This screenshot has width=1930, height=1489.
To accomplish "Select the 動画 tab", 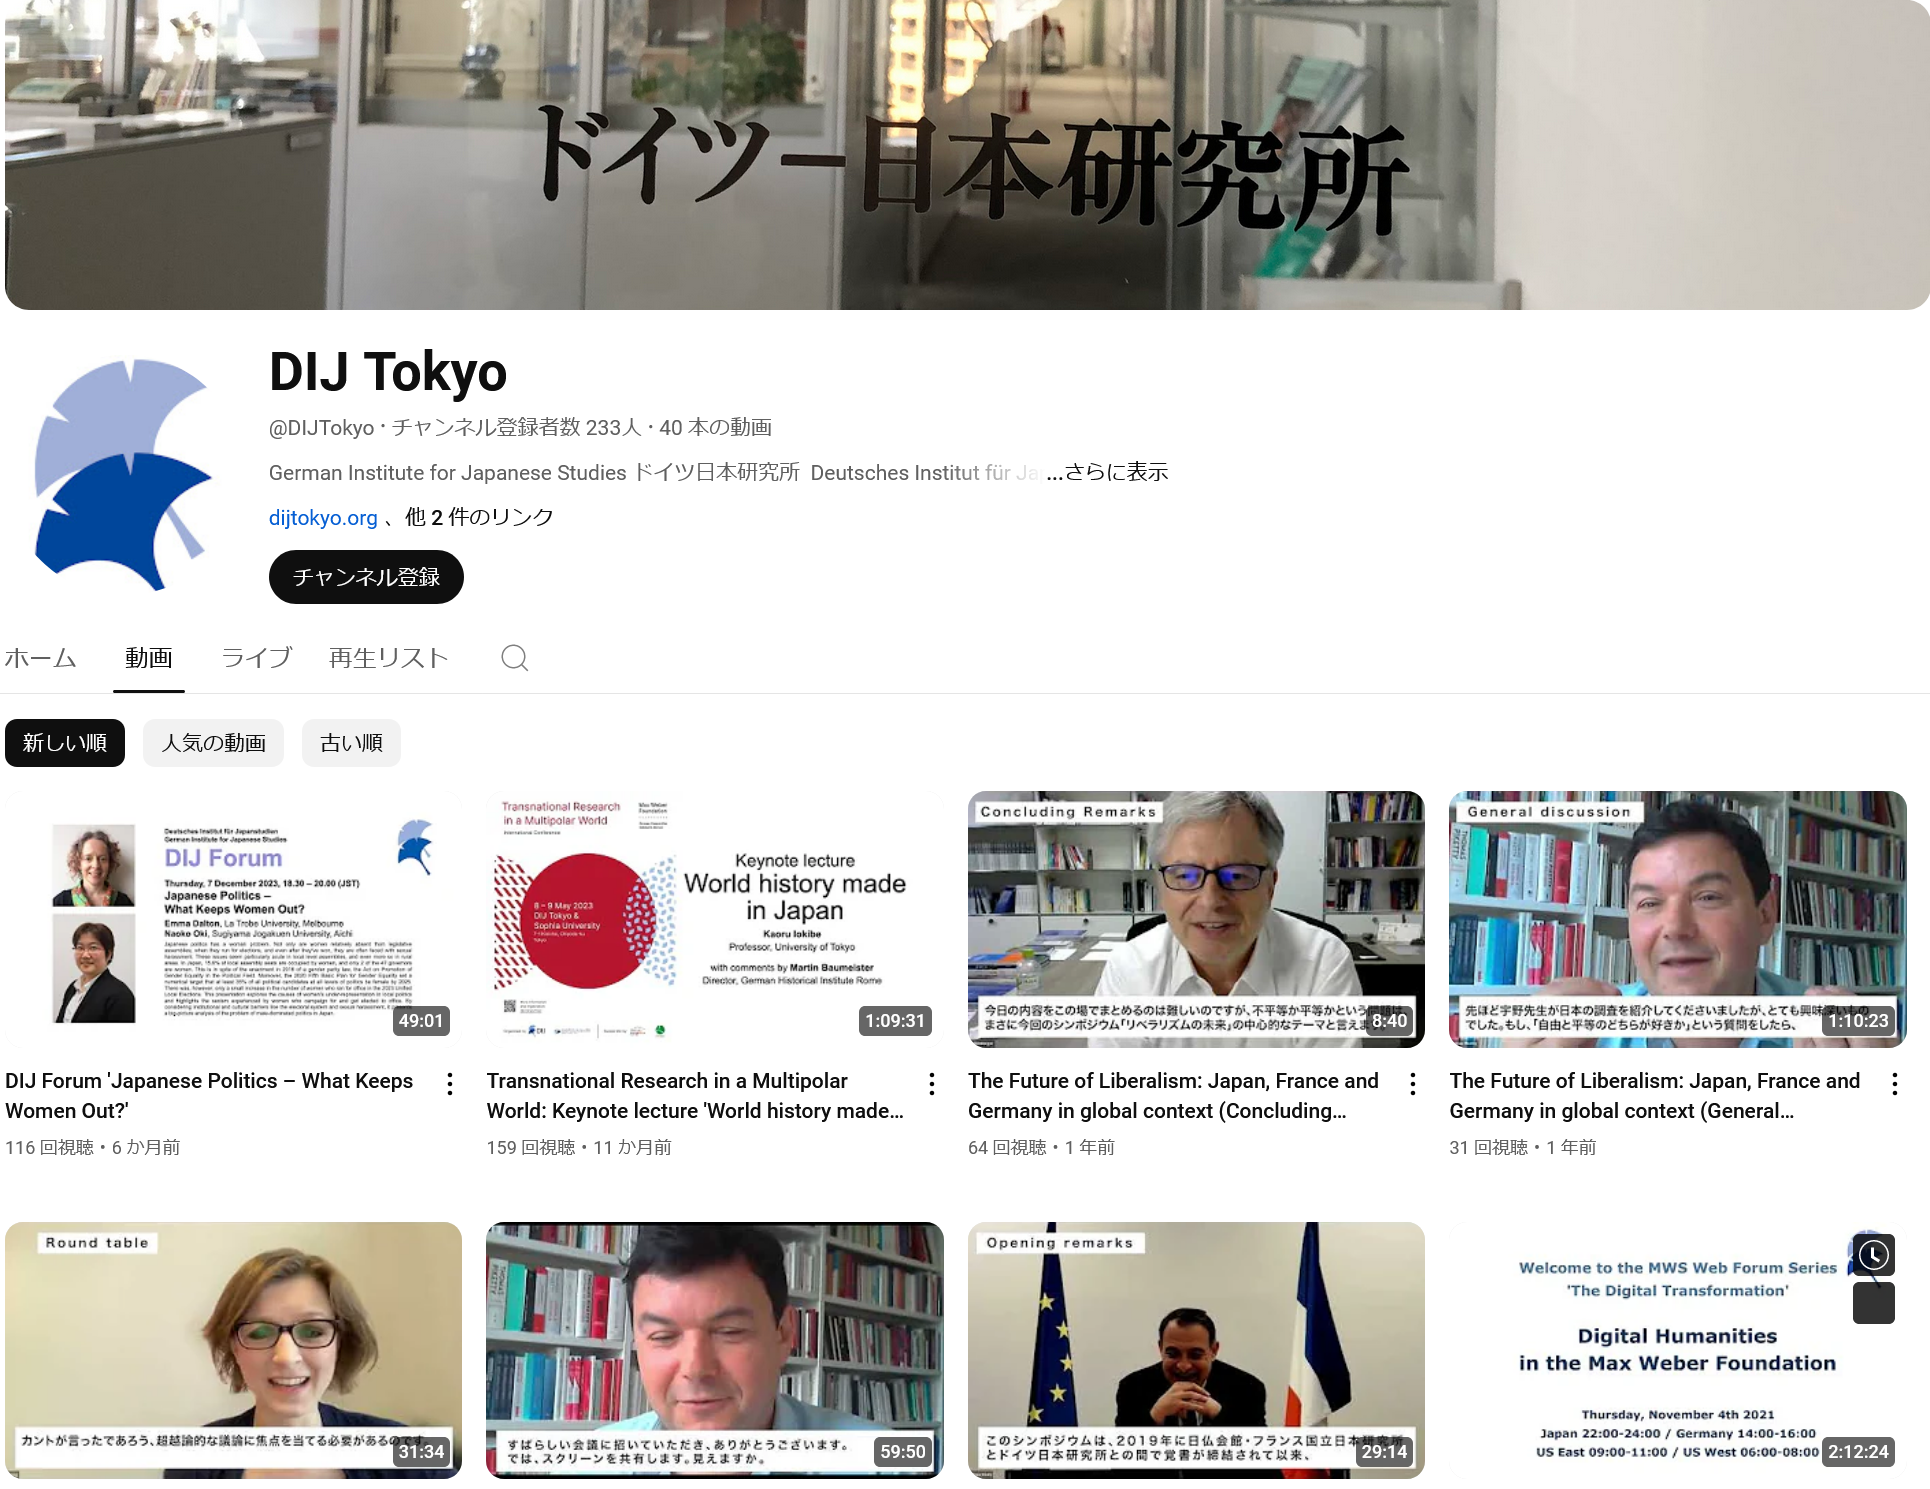I will (149, 658).
